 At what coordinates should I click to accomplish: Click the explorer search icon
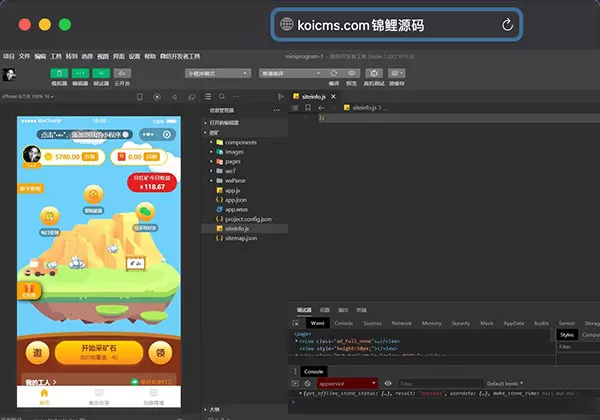(x=222, y=96)
